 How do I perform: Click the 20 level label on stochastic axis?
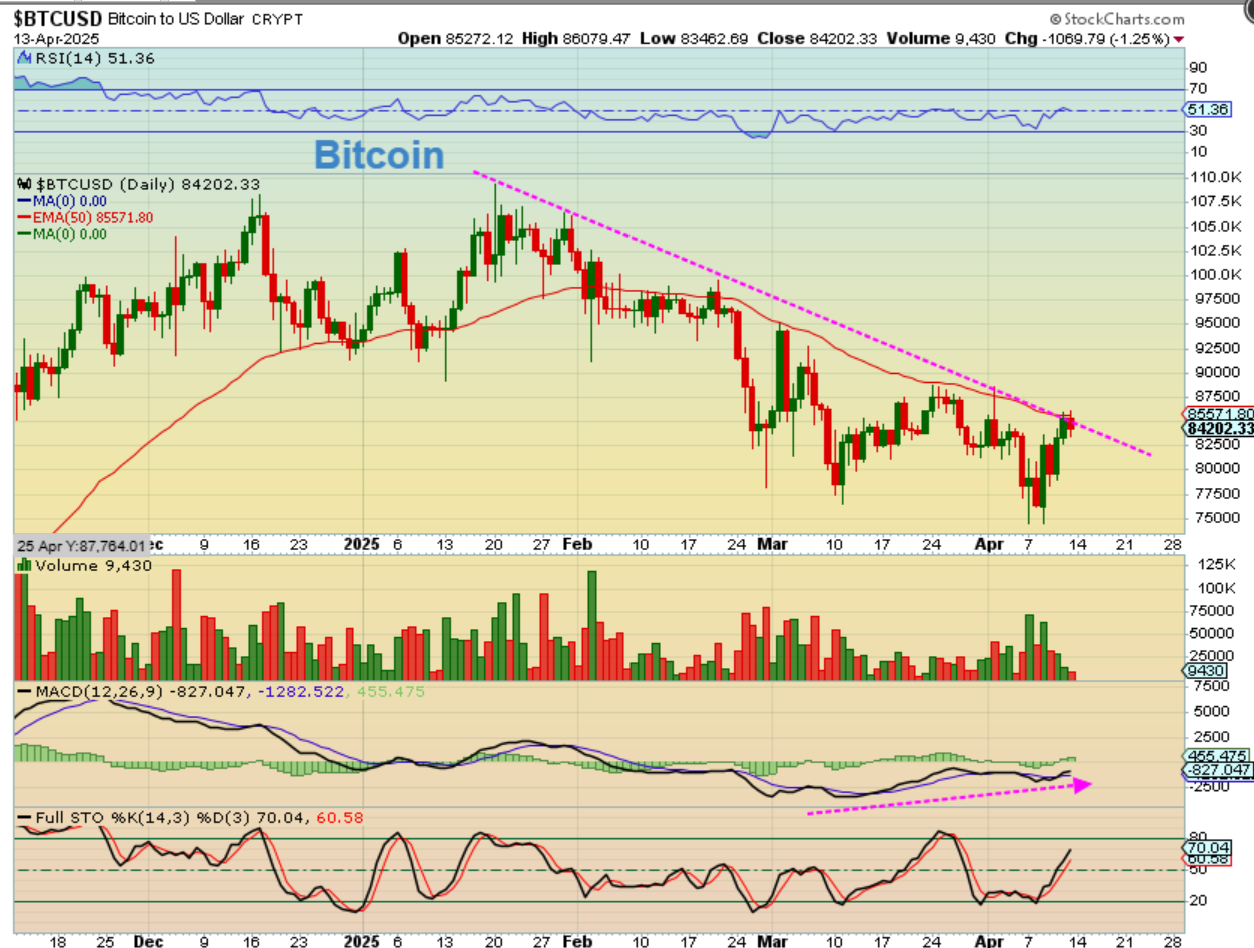tap(1198, 900)
